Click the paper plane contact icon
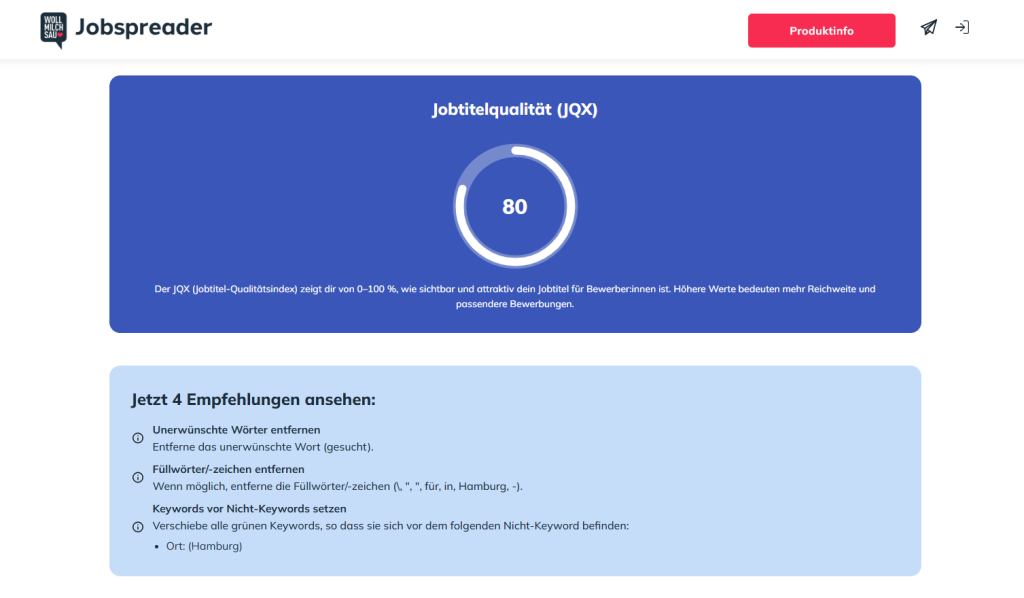1024x598 pixels. coord(929,29)
